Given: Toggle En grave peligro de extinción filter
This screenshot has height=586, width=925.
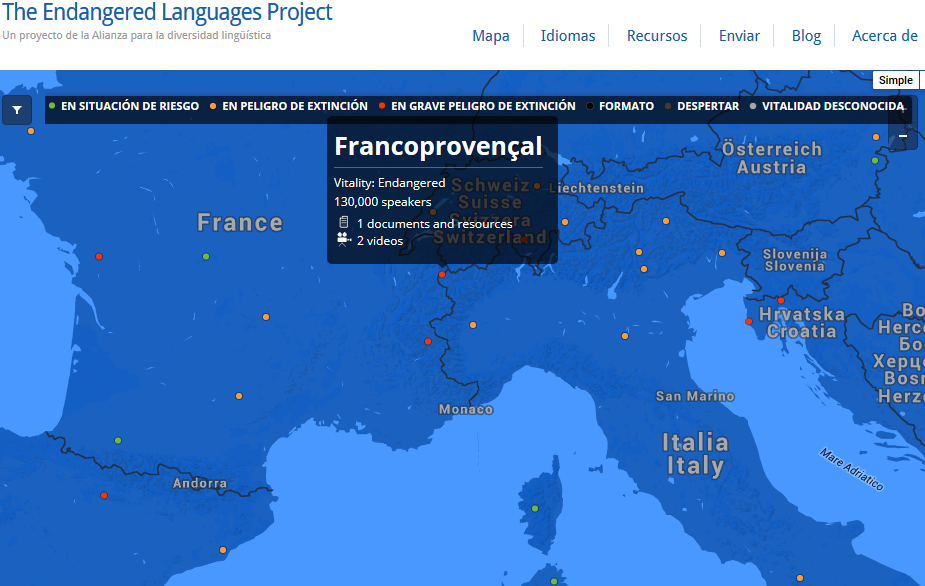Looking at the screenshot, I should pos(477,106).
